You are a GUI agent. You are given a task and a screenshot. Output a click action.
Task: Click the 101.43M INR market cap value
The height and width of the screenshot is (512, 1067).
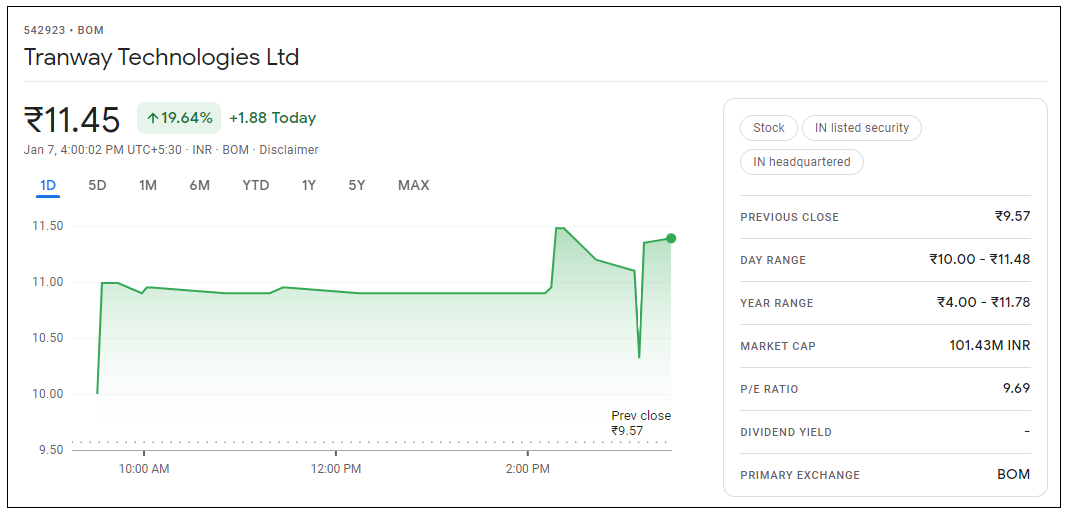click(x=989, y=345)
